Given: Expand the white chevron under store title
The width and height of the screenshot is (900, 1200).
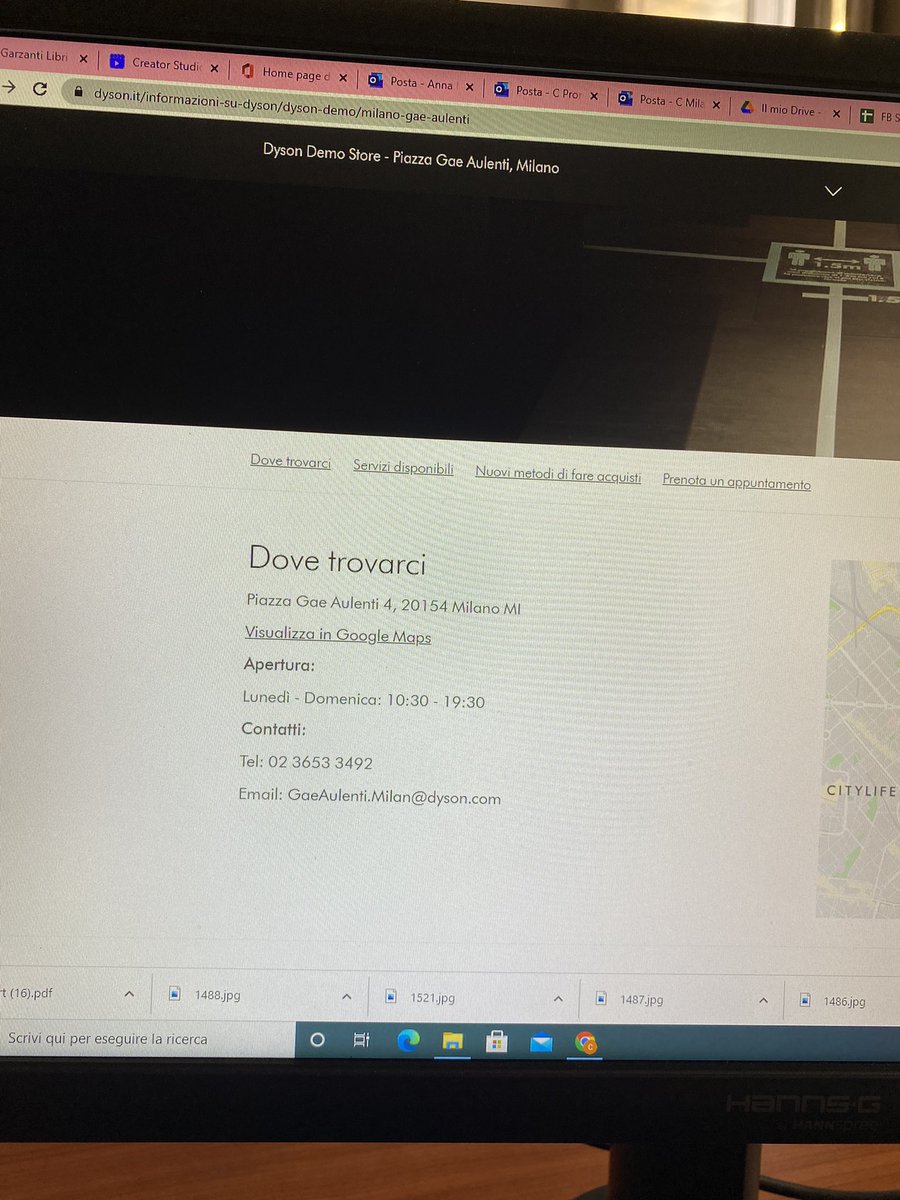Looking at the screenshot, I should tap(833, 191).
